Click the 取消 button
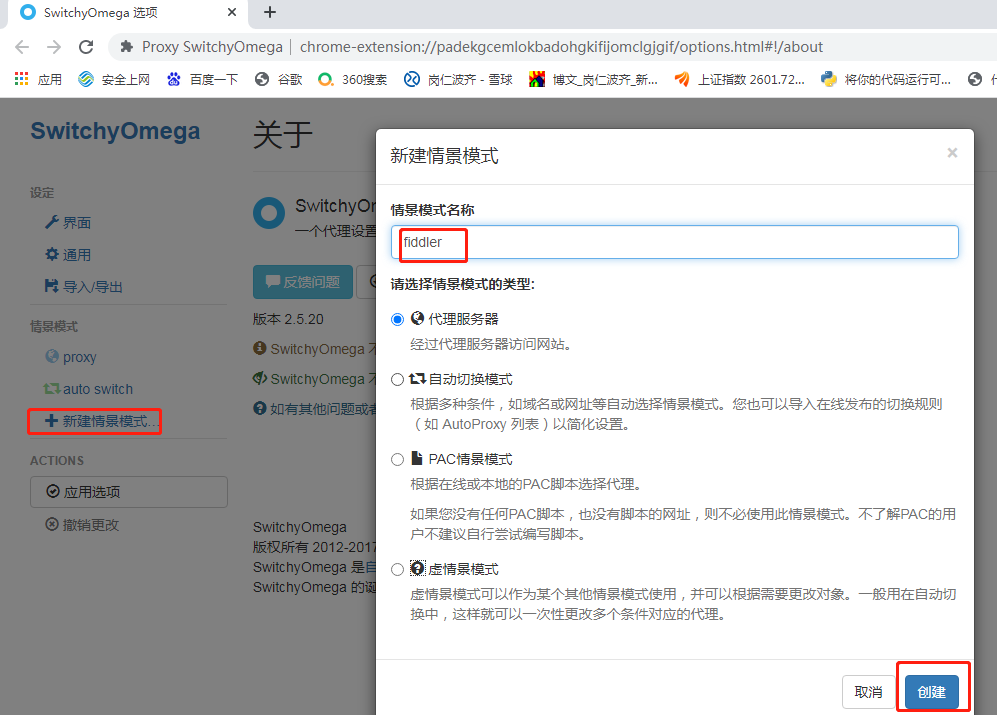 click(x=867, y=691)
